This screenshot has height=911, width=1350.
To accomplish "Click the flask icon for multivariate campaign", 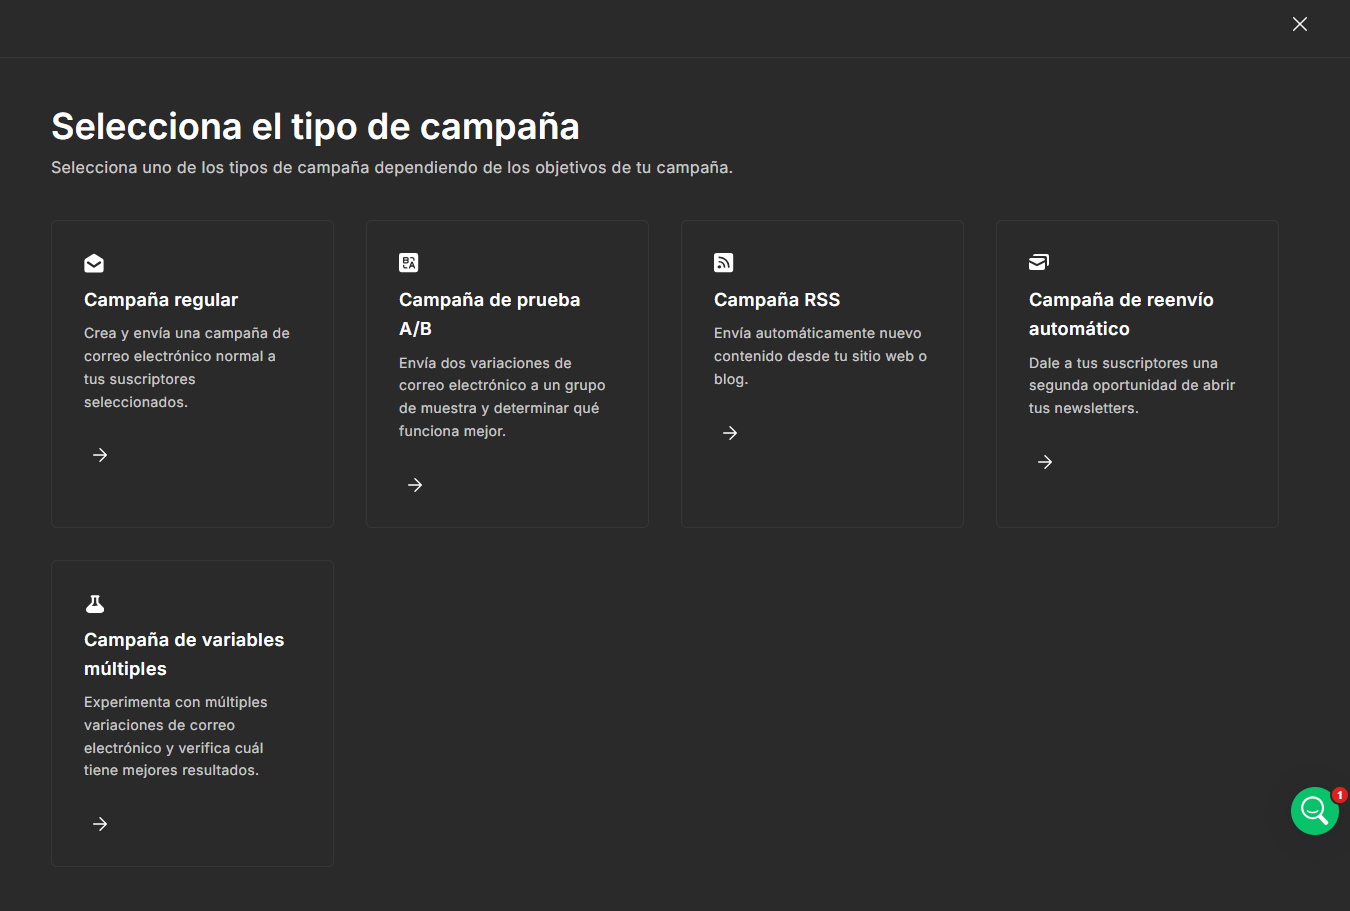I will pos(95,603).
